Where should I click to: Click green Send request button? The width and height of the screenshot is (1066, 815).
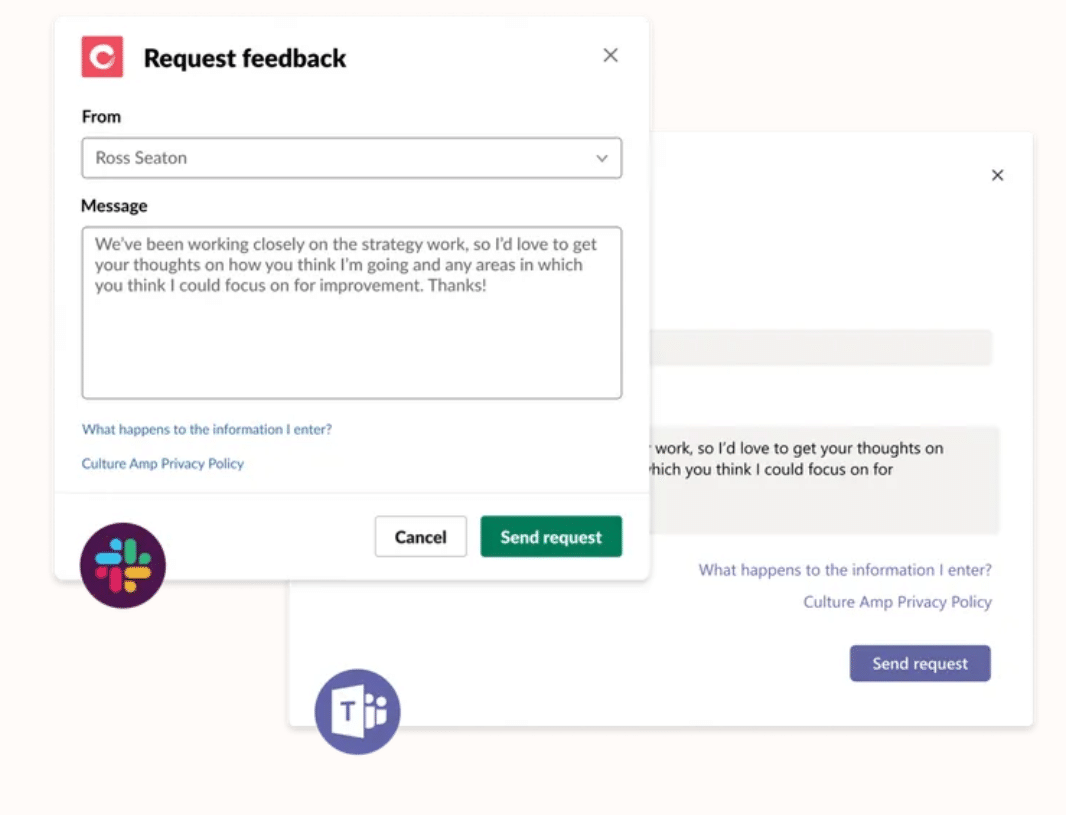[x=551, y=536]
